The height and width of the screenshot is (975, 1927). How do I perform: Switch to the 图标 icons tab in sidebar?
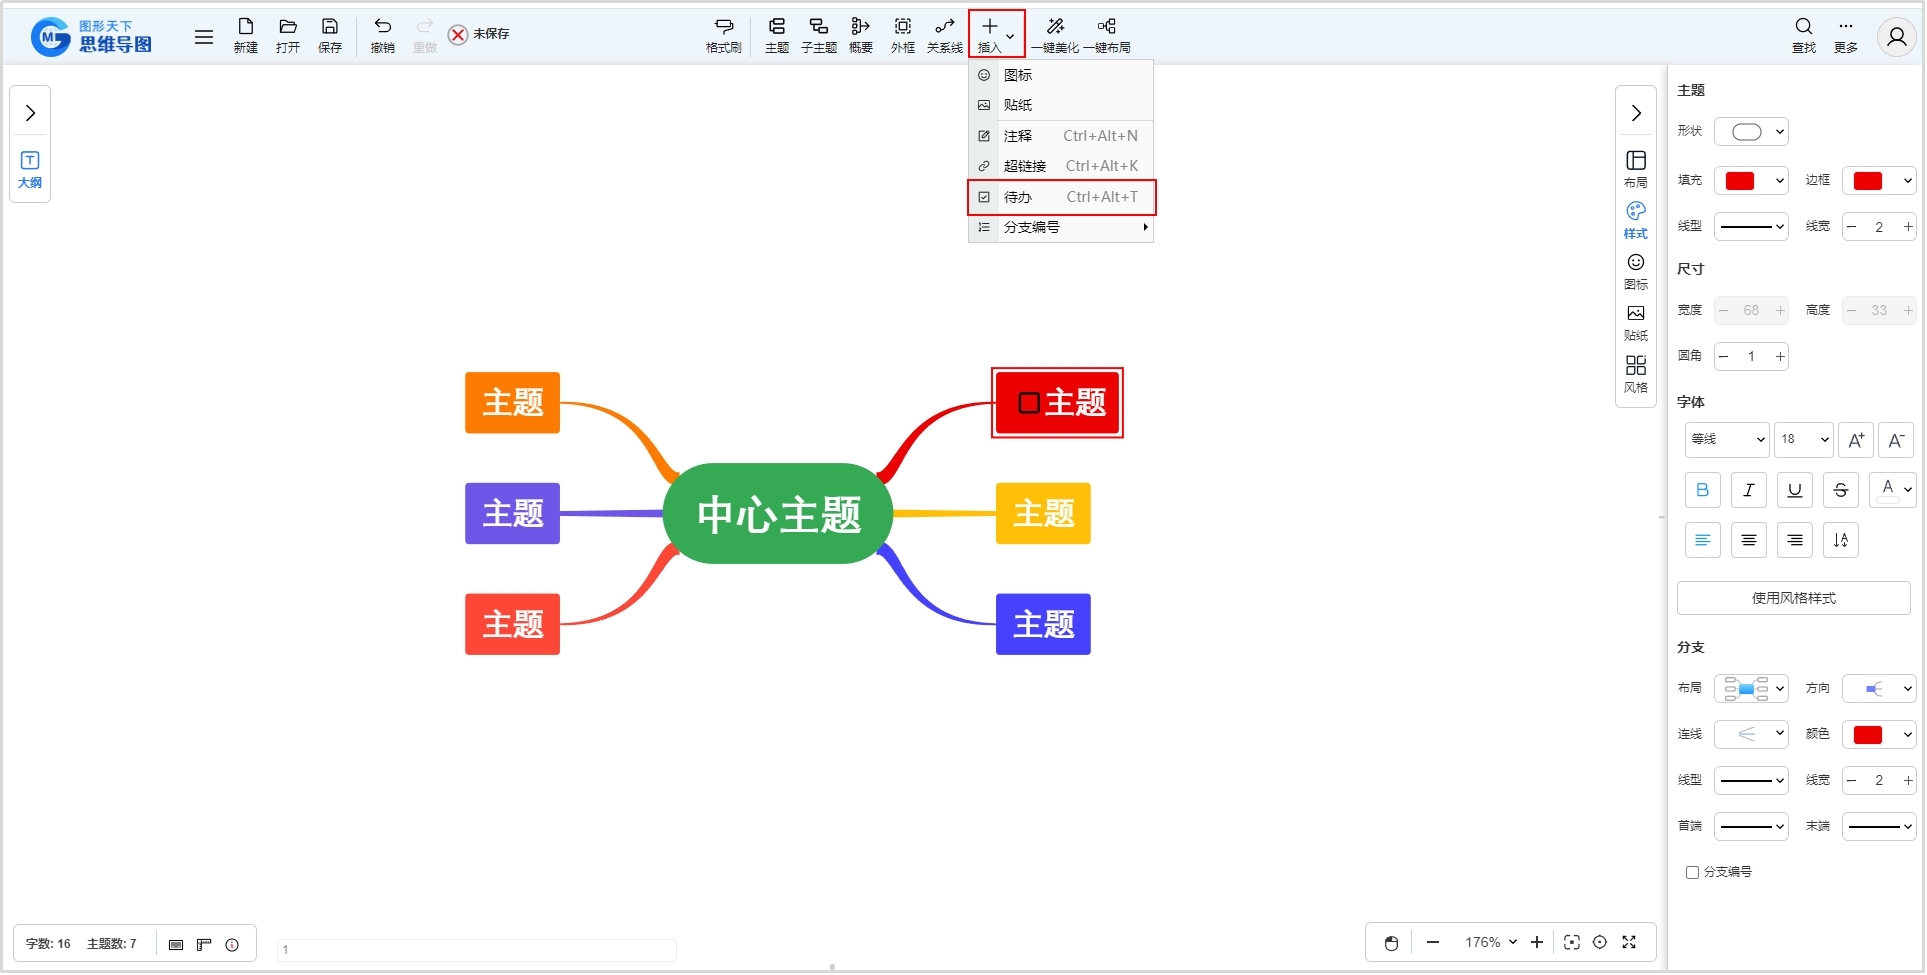1636,271
